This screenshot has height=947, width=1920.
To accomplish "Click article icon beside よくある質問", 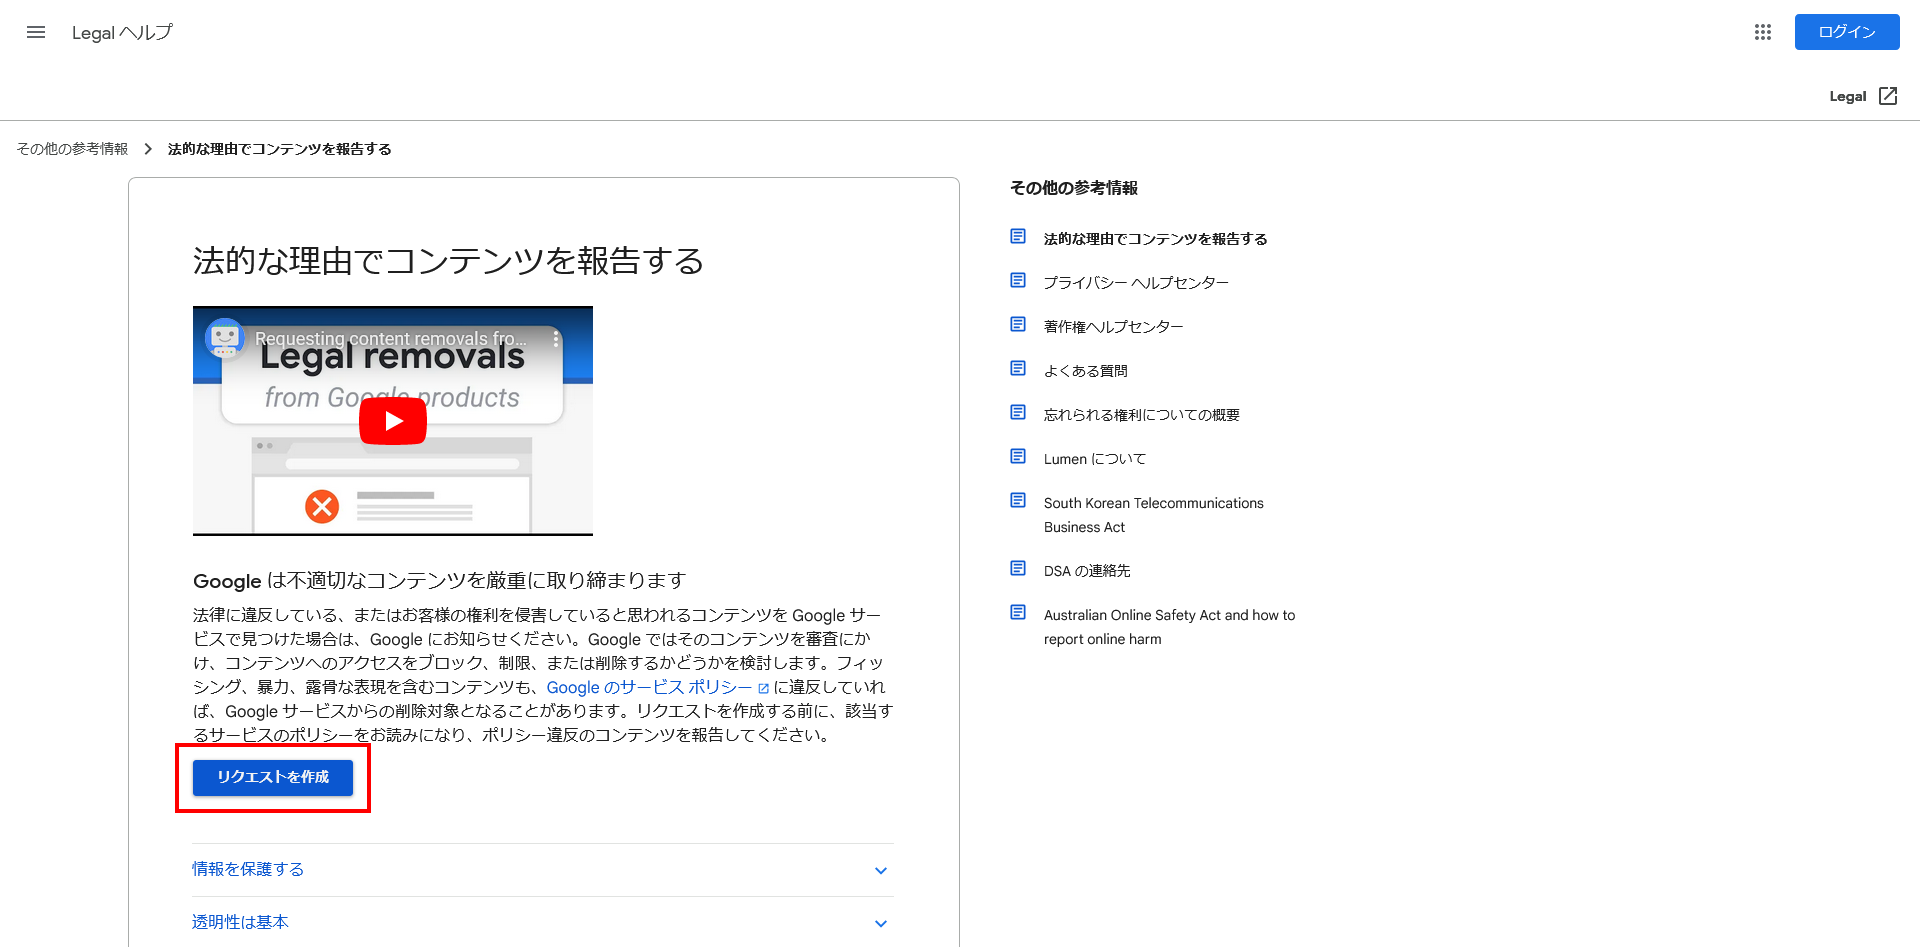I will 1018,369.
